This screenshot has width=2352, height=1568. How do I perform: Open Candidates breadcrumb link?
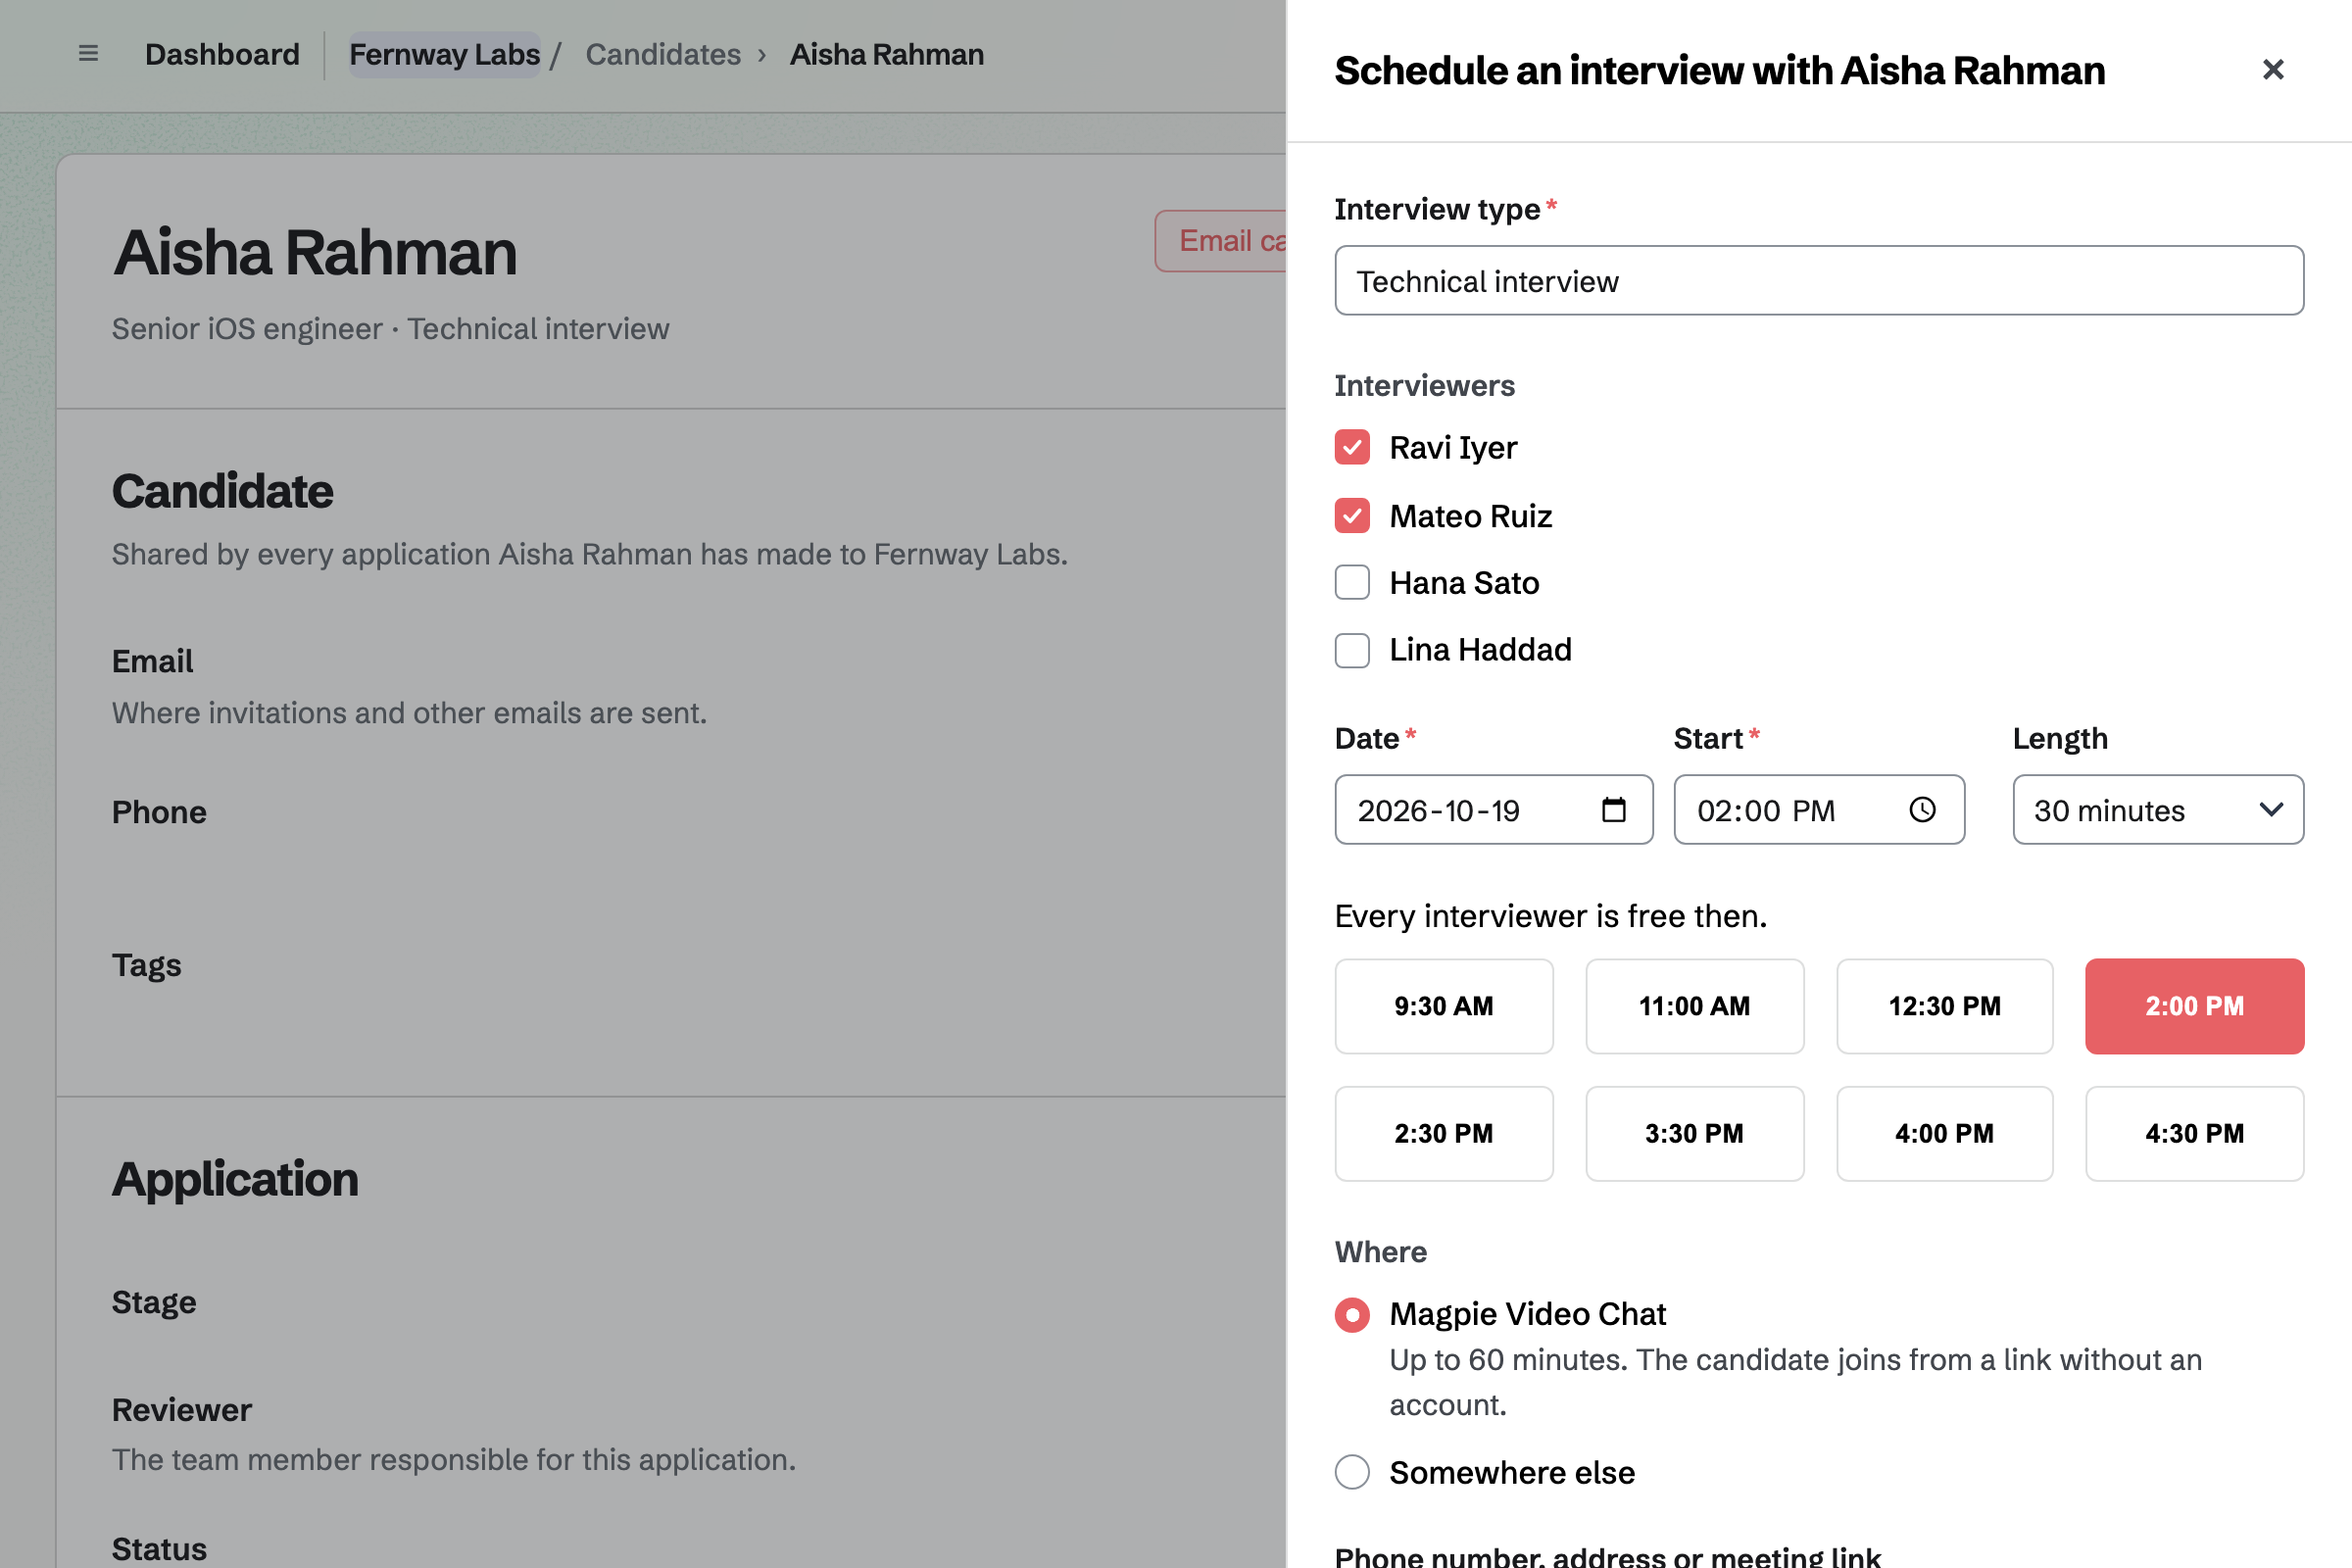tap(663, 54)
